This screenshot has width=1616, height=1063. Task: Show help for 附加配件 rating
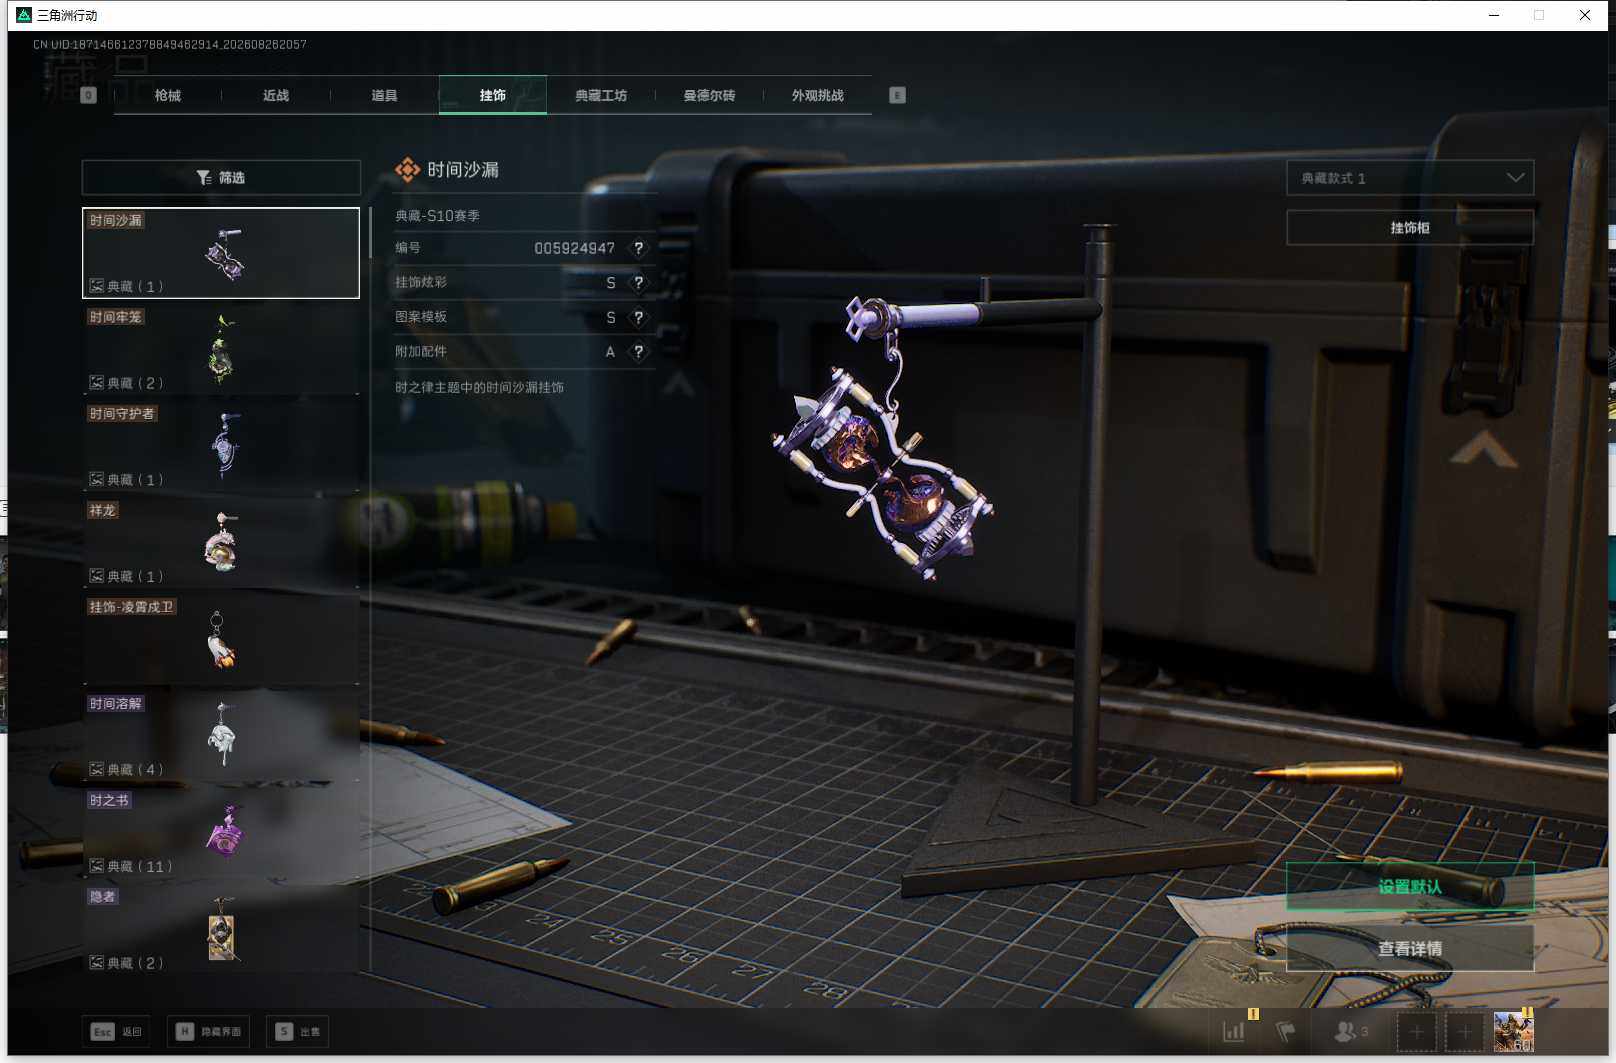[639, 352]
